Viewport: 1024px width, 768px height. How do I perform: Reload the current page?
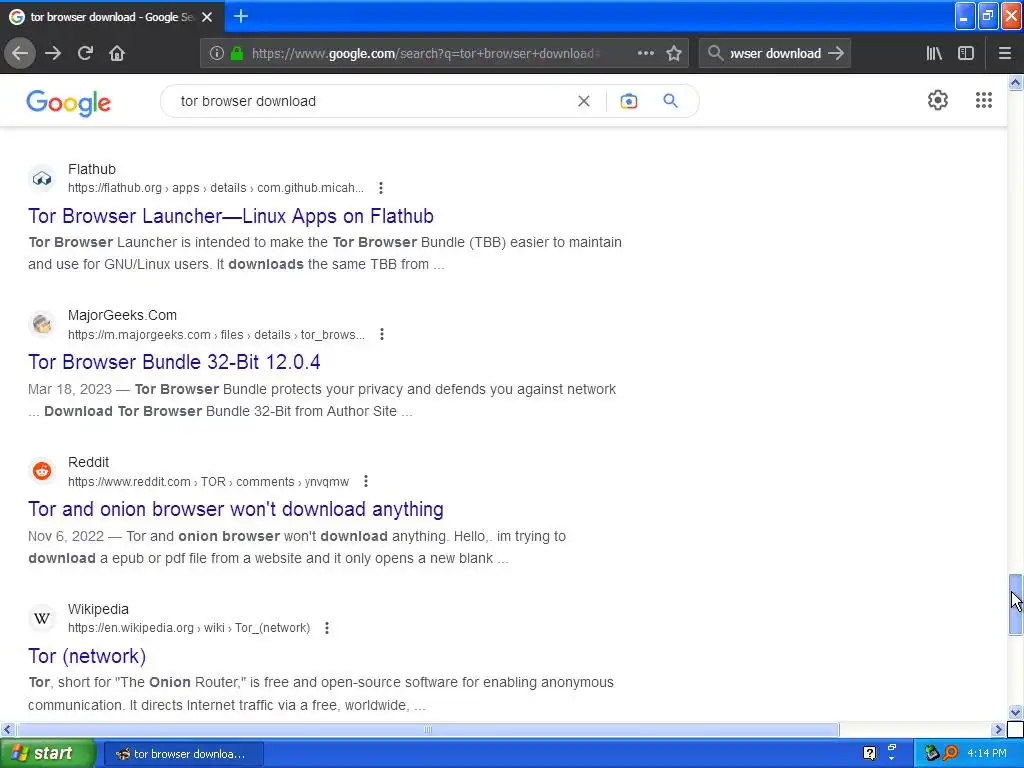pos(85,54)
